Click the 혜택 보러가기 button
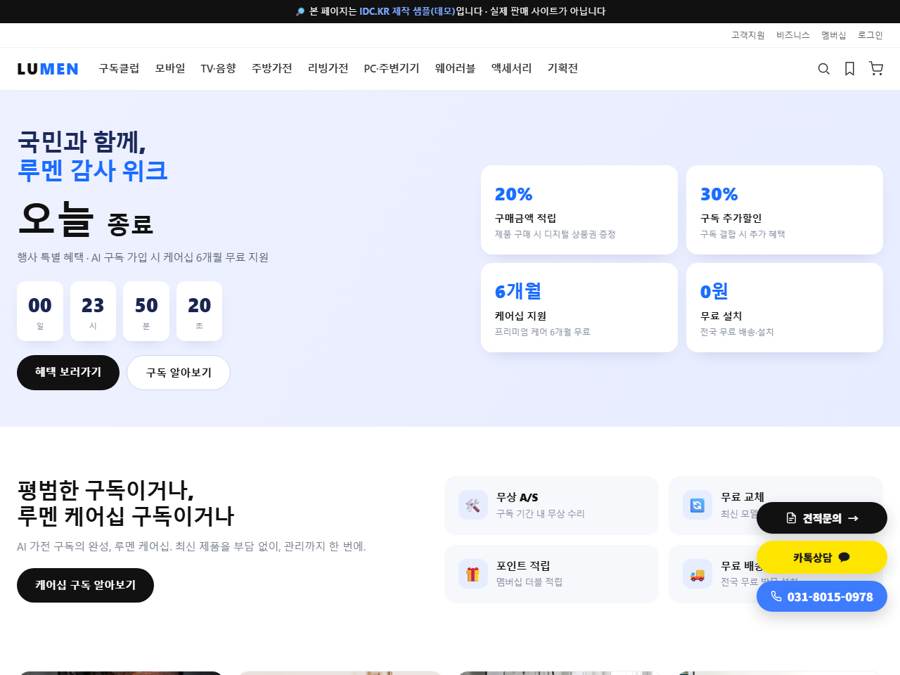 (x=68, y=372)
